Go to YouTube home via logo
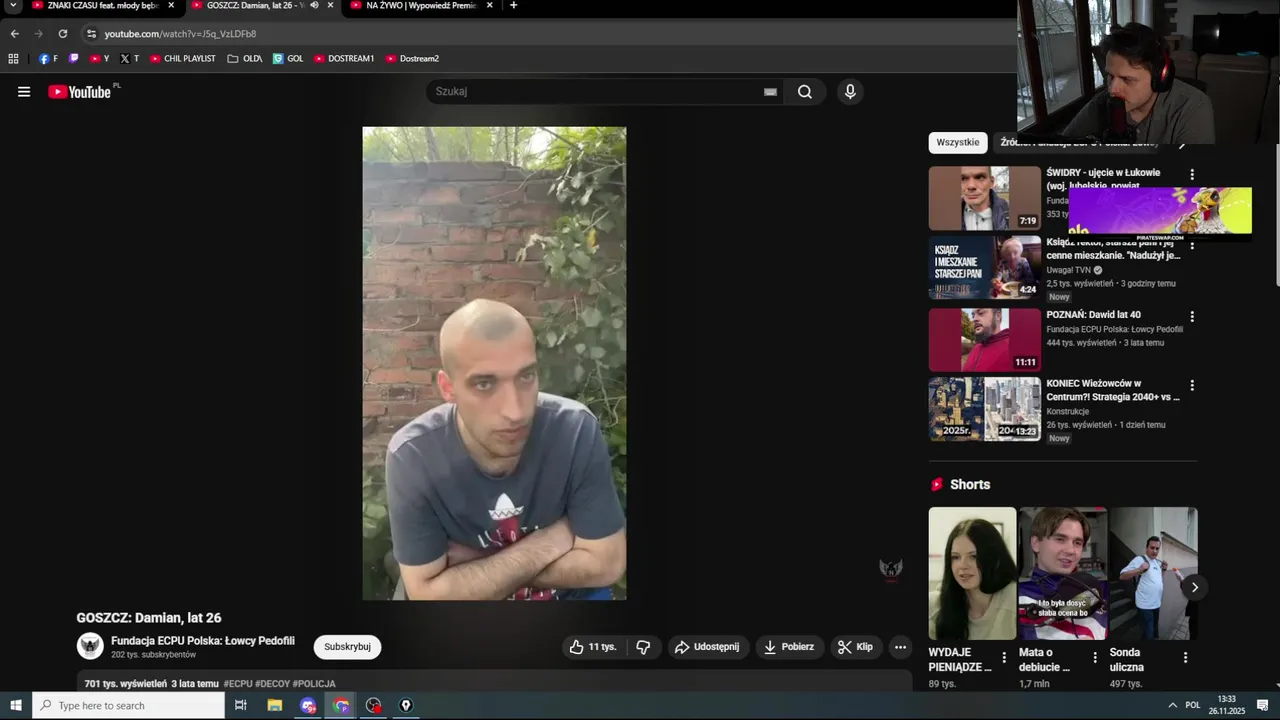This screenshot has width=1280, height=720. (x=80, y=92)
